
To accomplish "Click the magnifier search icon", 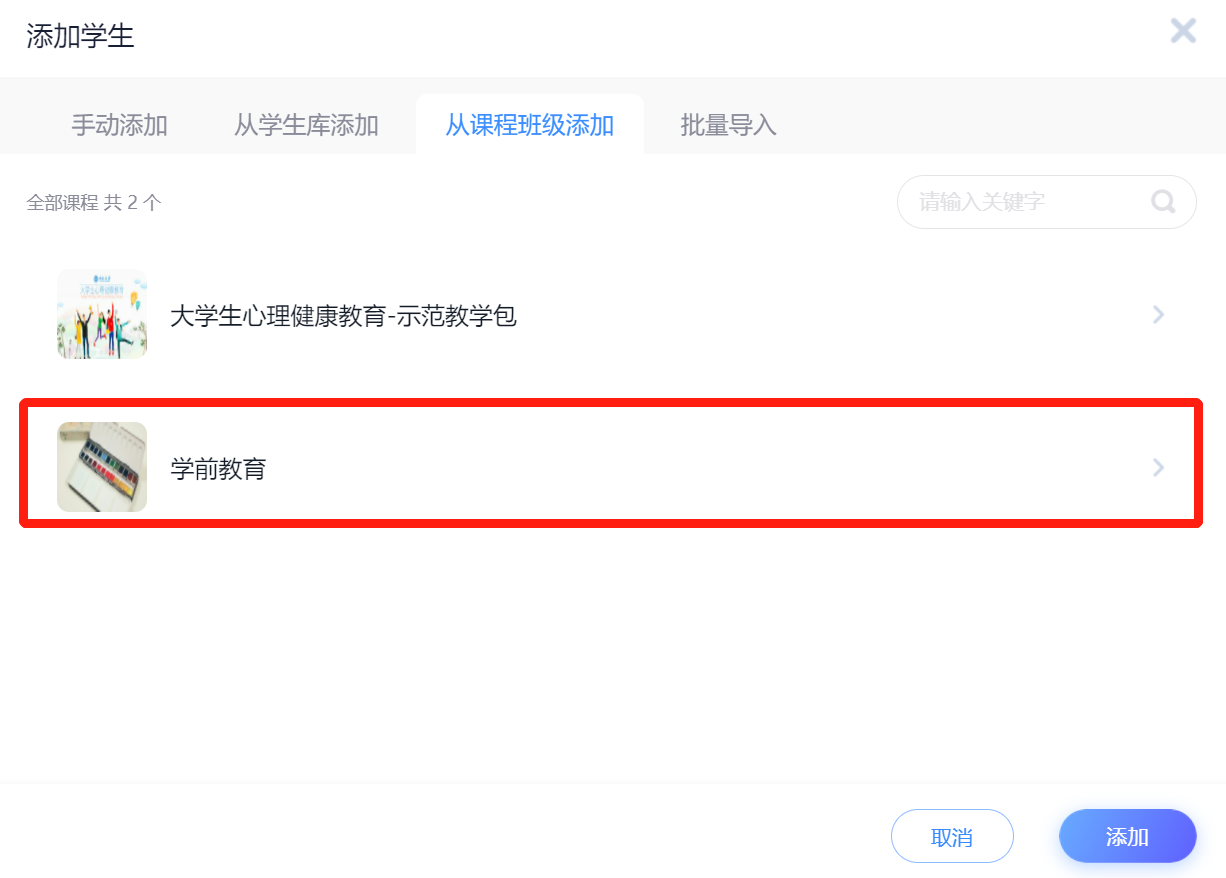I will click(x=1163, y=202).
